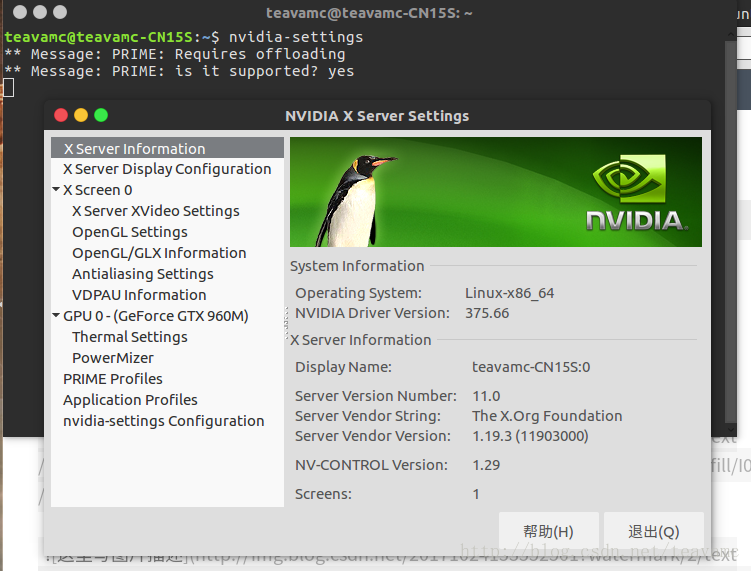Click the 帮助(H) help button
751x571 pixels.
548,531
